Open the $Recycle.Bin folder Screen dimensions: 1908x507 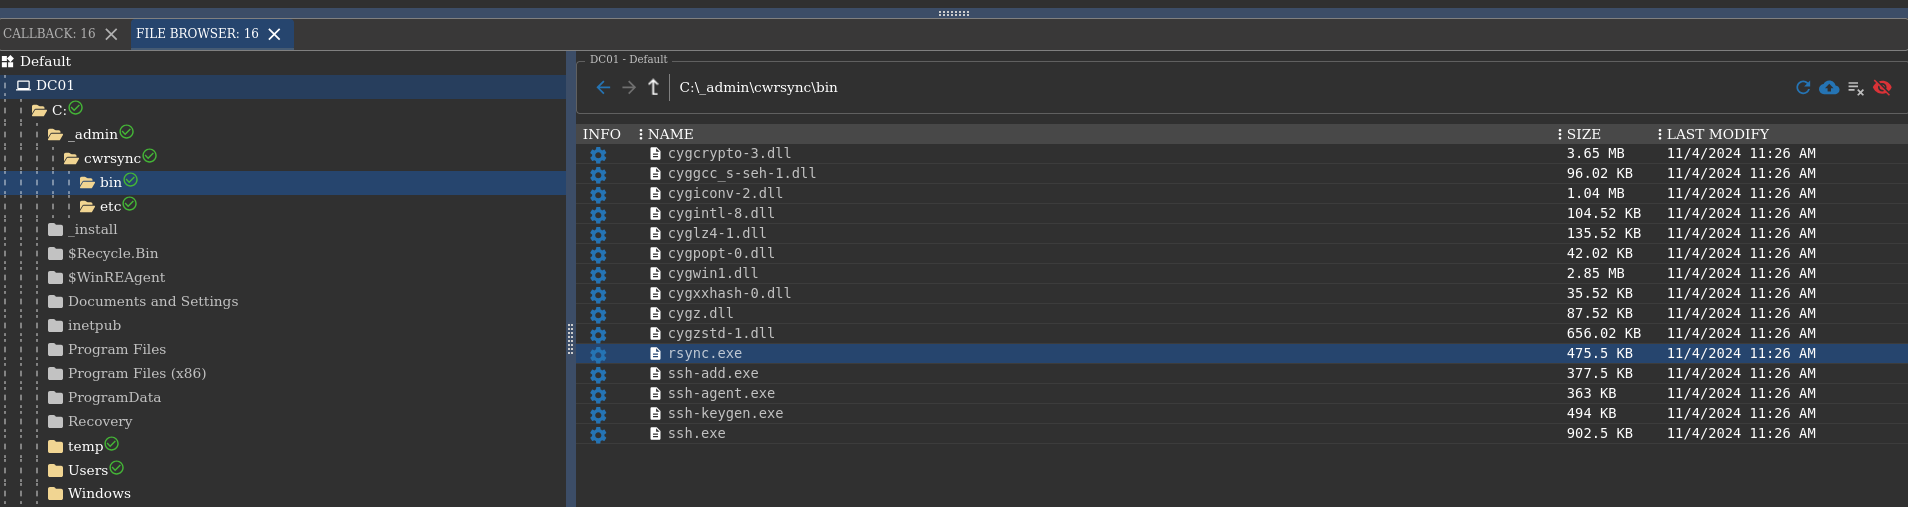point(113,254)
